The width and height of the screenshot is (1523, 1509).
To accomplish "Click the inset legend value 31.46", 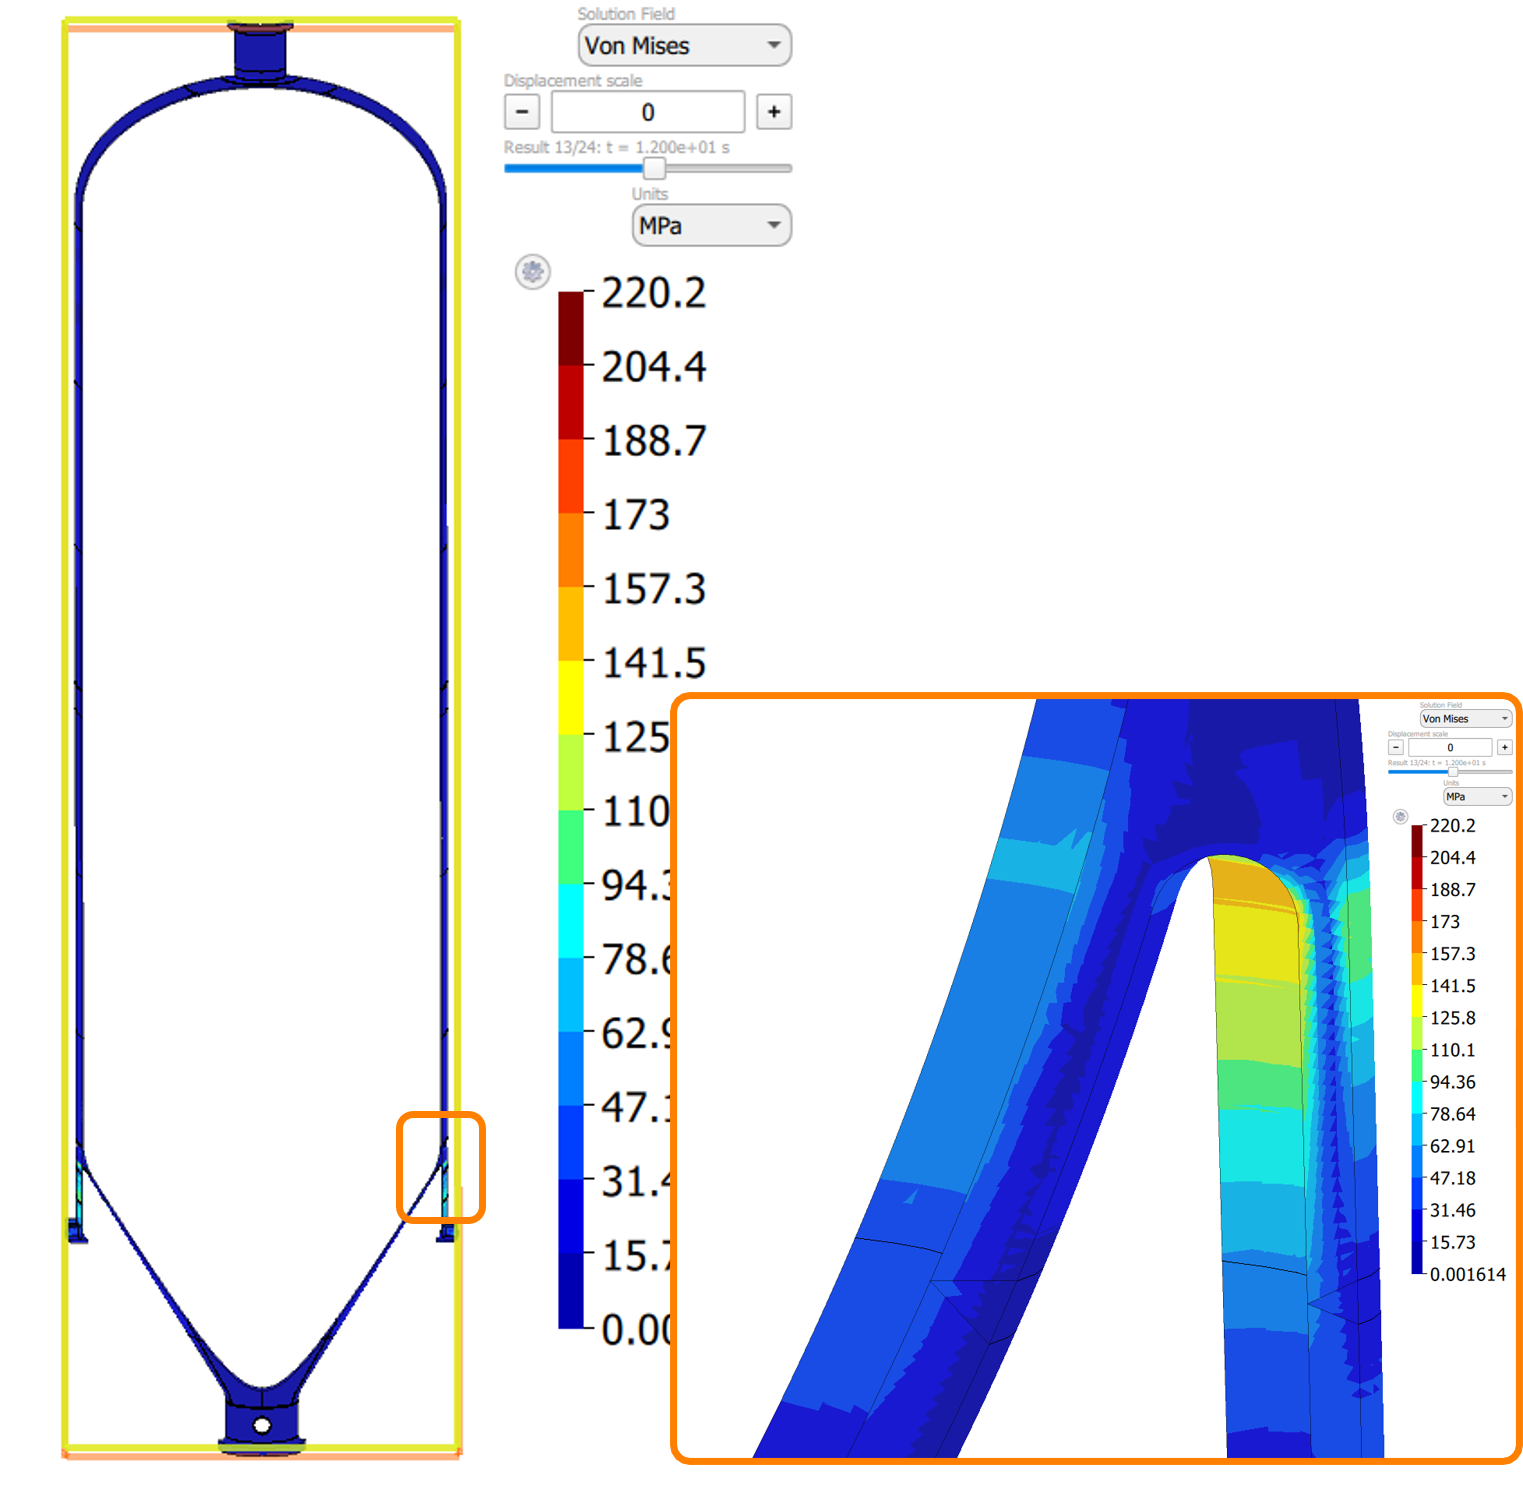I will click(1453, 1210).
